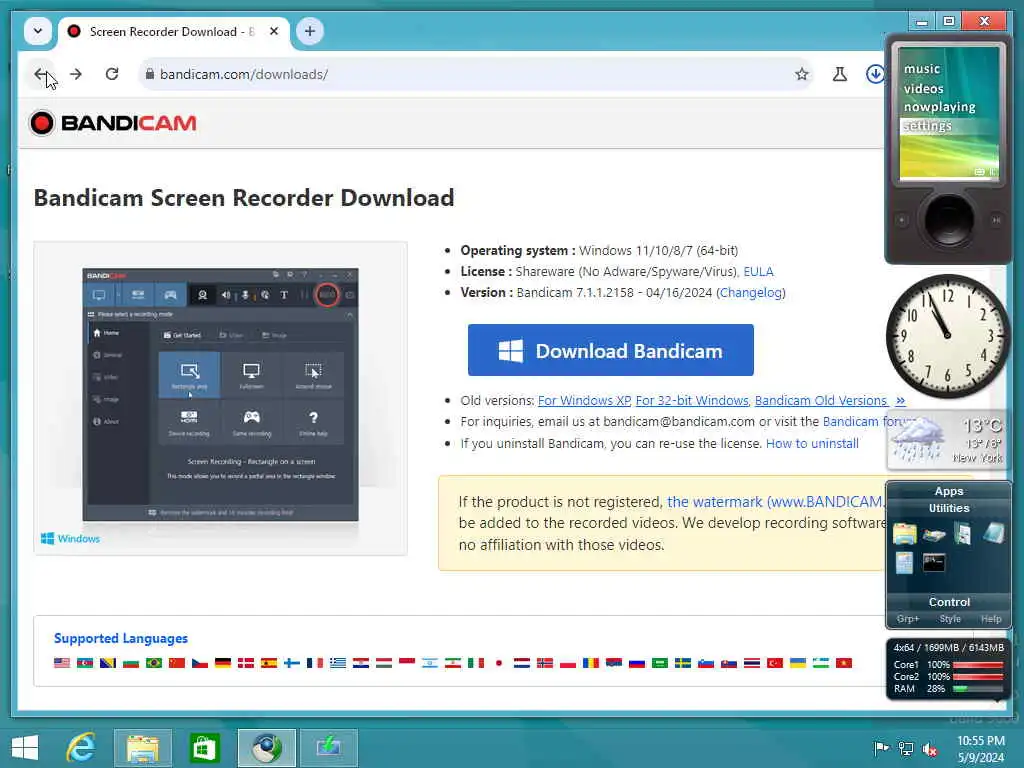The image size is (1024, 768).
Task: Click the Supported Languages heading
Action: point(121,638)
